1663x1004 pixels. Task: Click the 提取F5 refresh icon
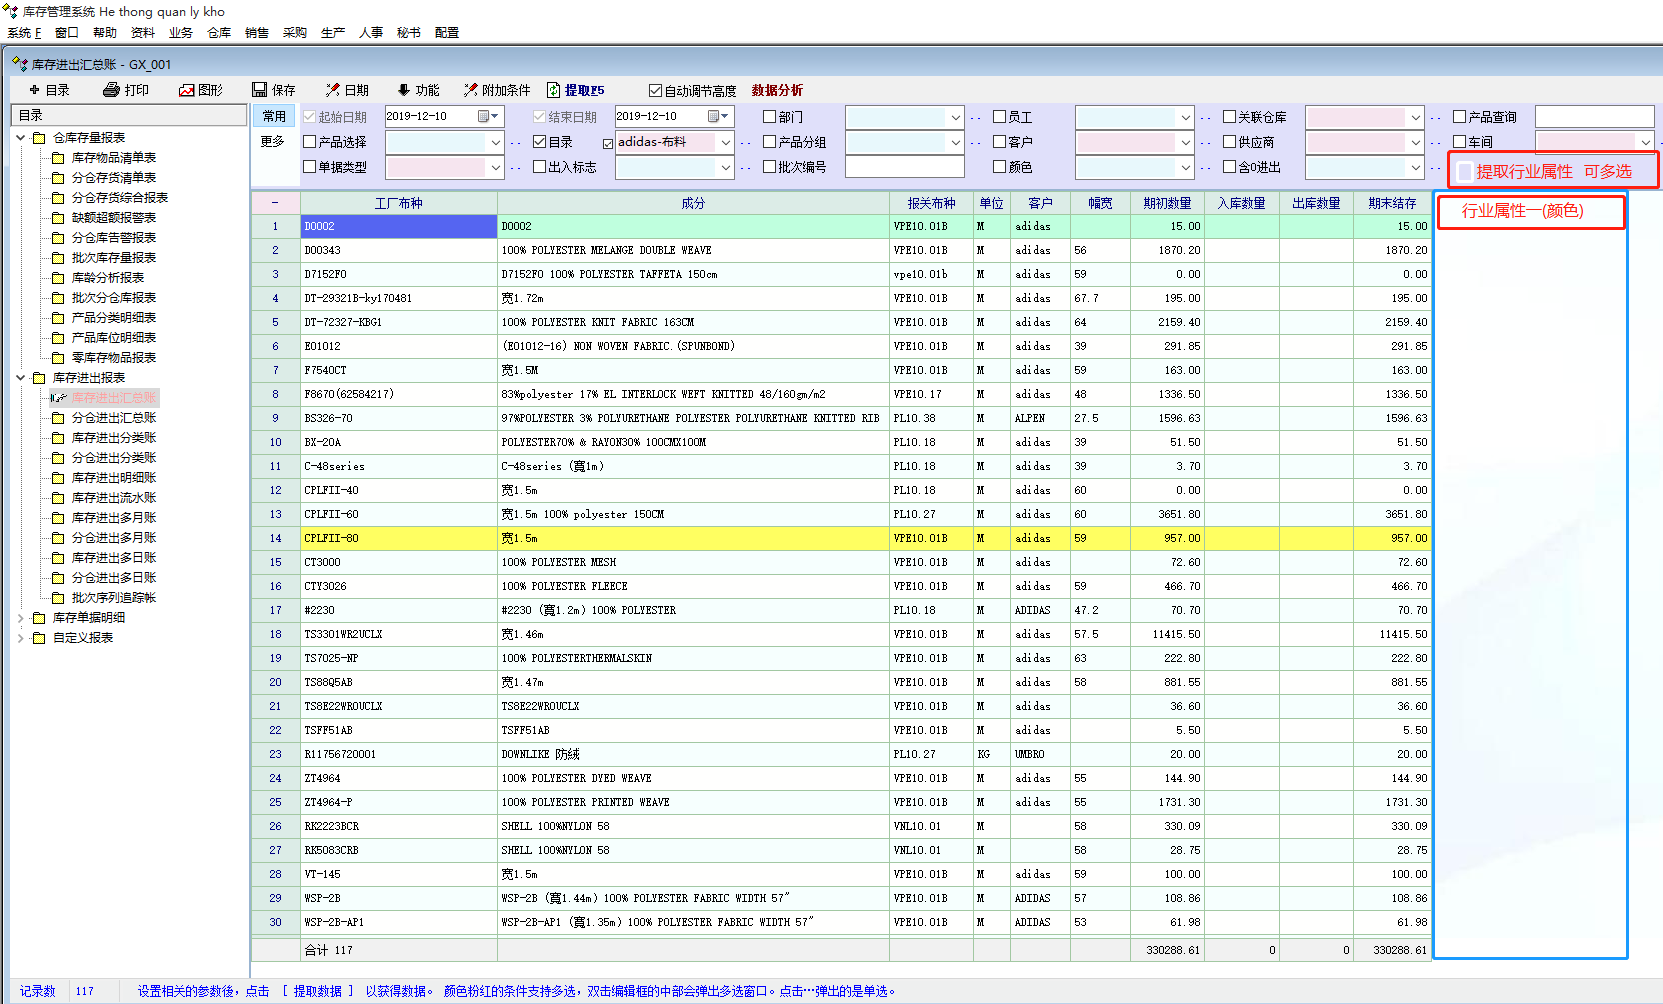click(554, 90)
